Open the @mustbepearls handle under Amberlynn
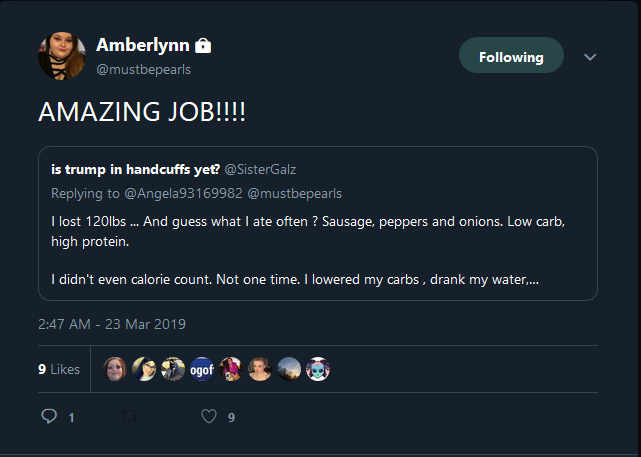Viewport: 641px width, 457px height. point(143,69)
